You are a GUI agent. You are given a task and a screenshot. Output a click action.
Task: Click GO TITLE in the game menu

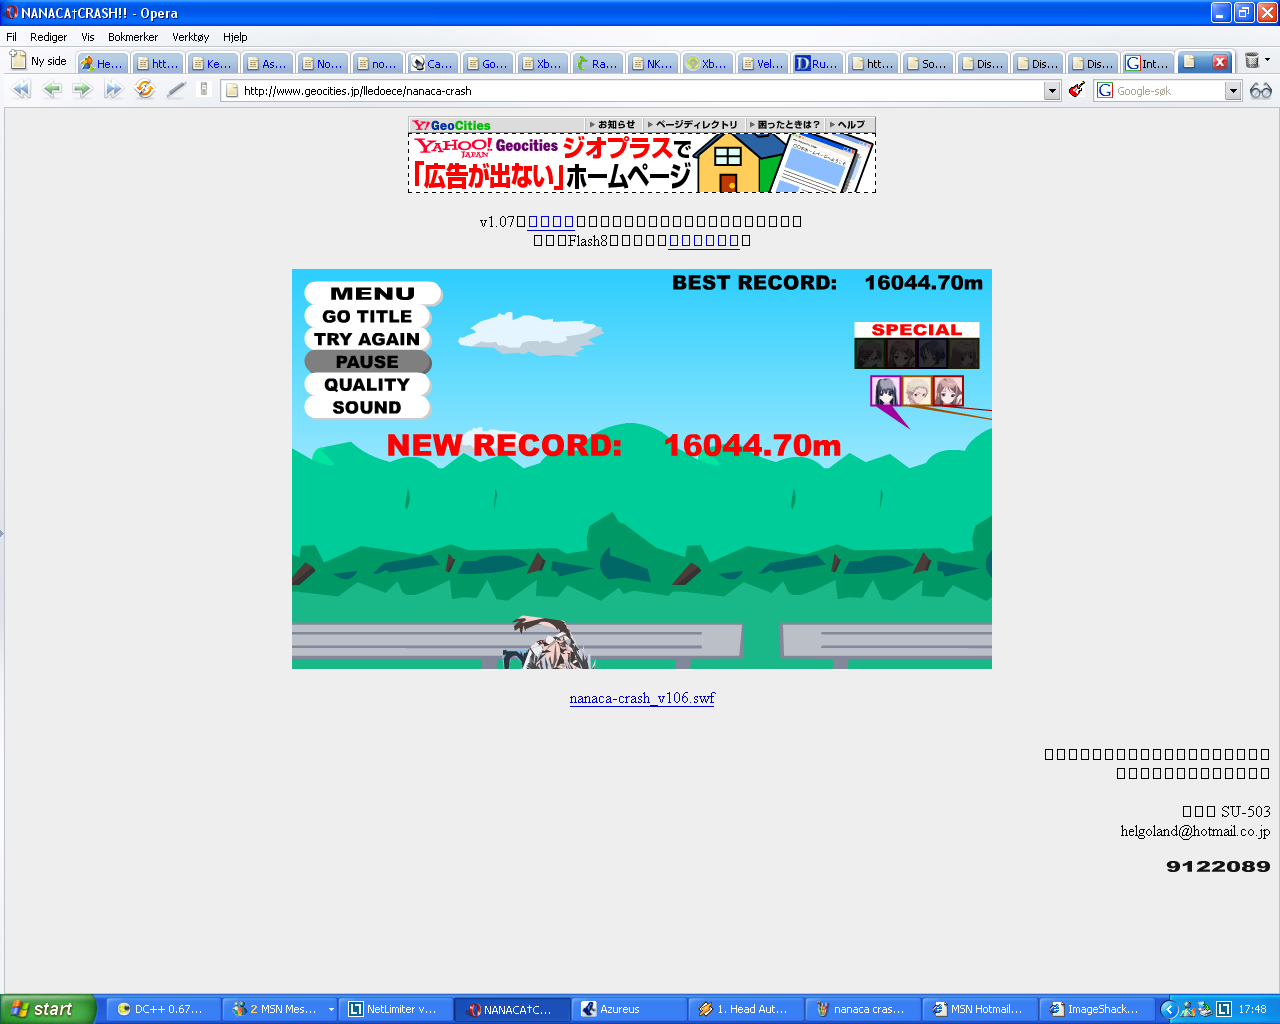point(367,316)
